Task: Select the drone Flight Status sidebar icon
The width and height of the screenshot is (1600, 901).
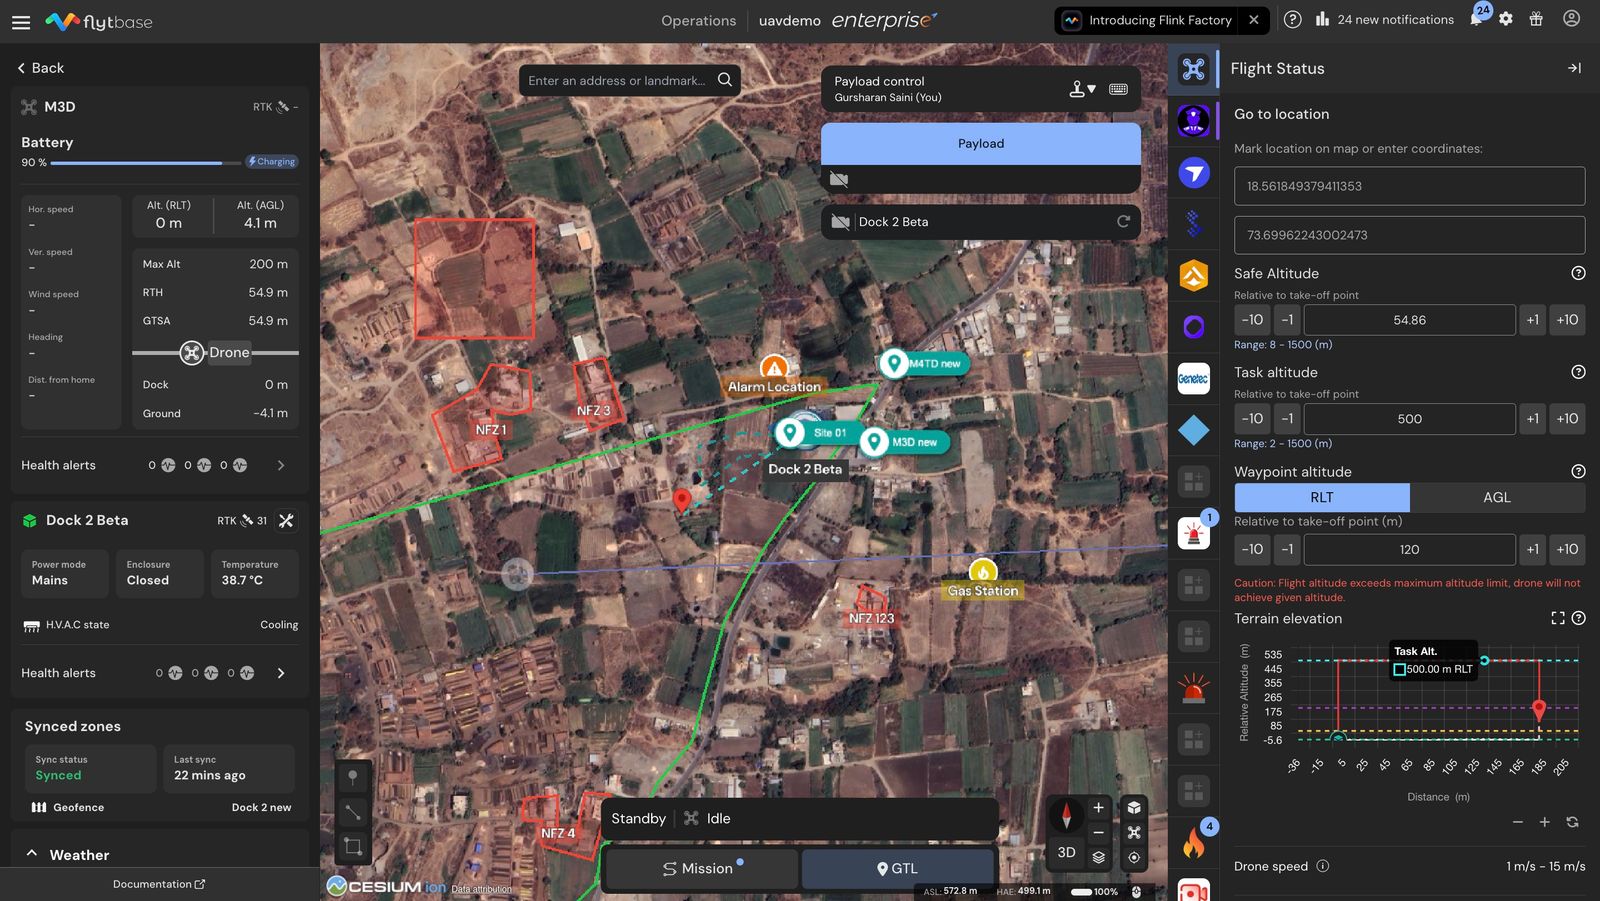Action: point(1193,69)
